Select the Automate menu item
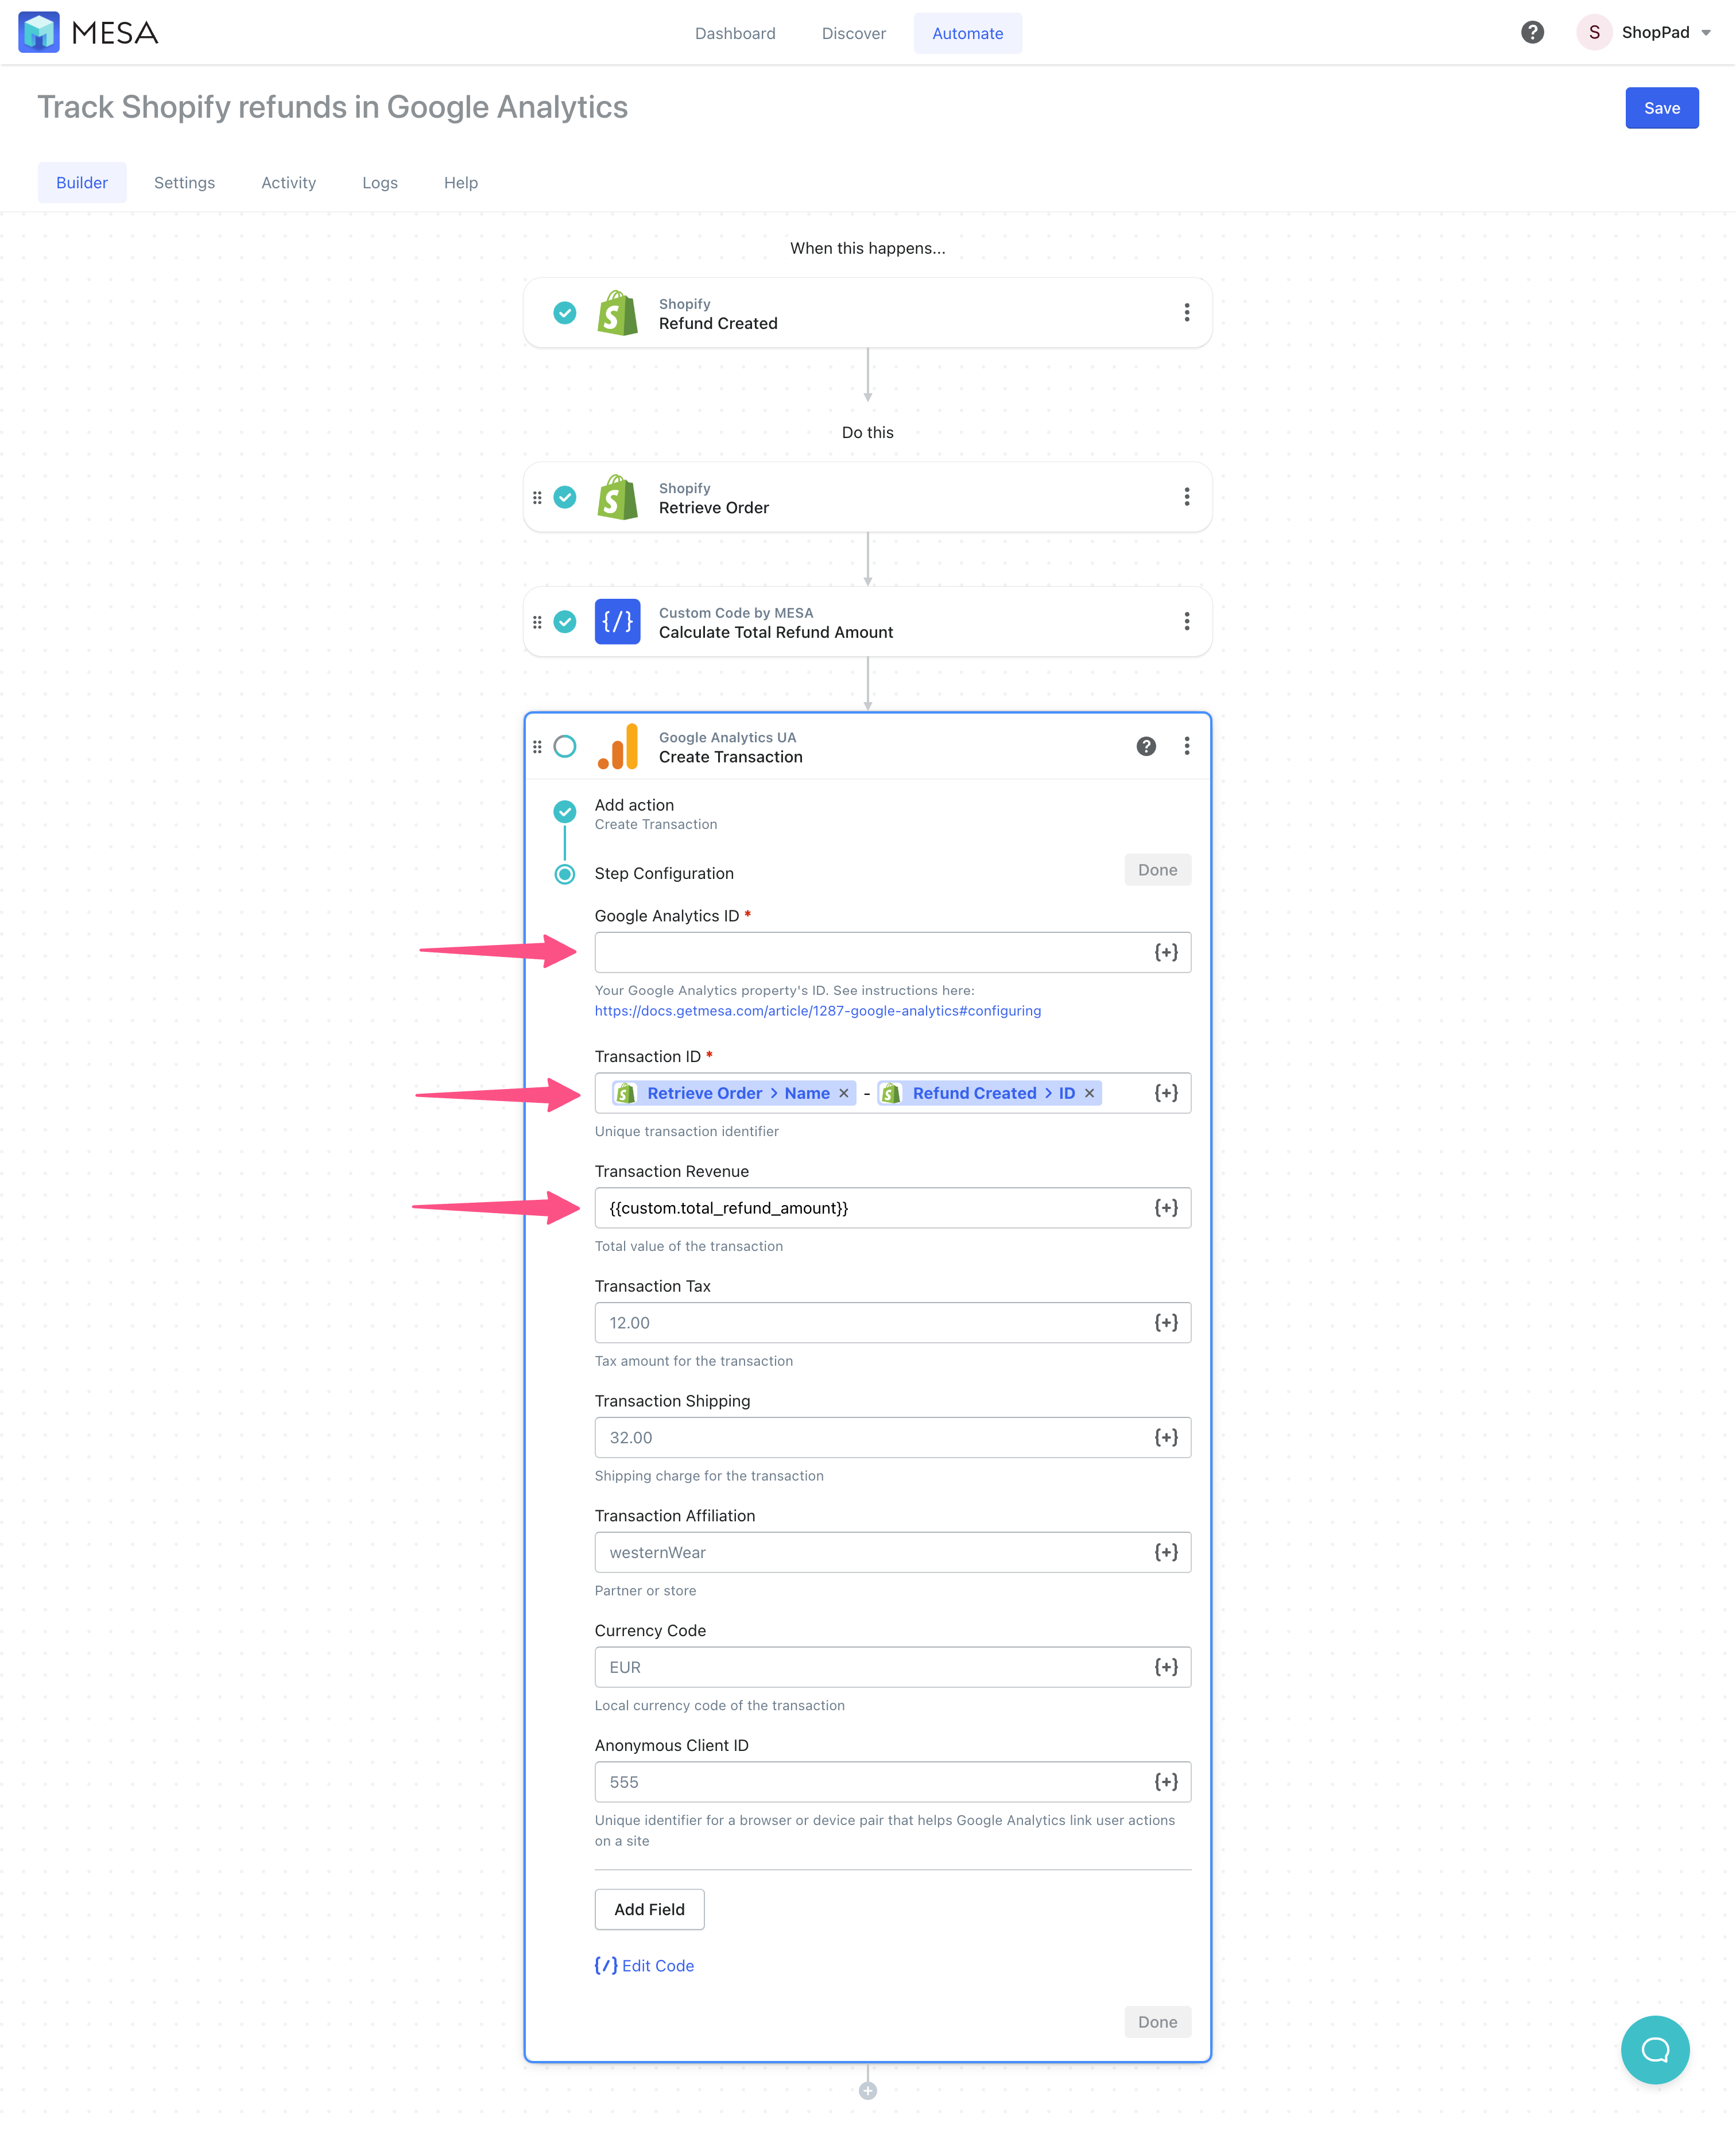This screenshot has width=1736, height=2131. coord(967,33)
